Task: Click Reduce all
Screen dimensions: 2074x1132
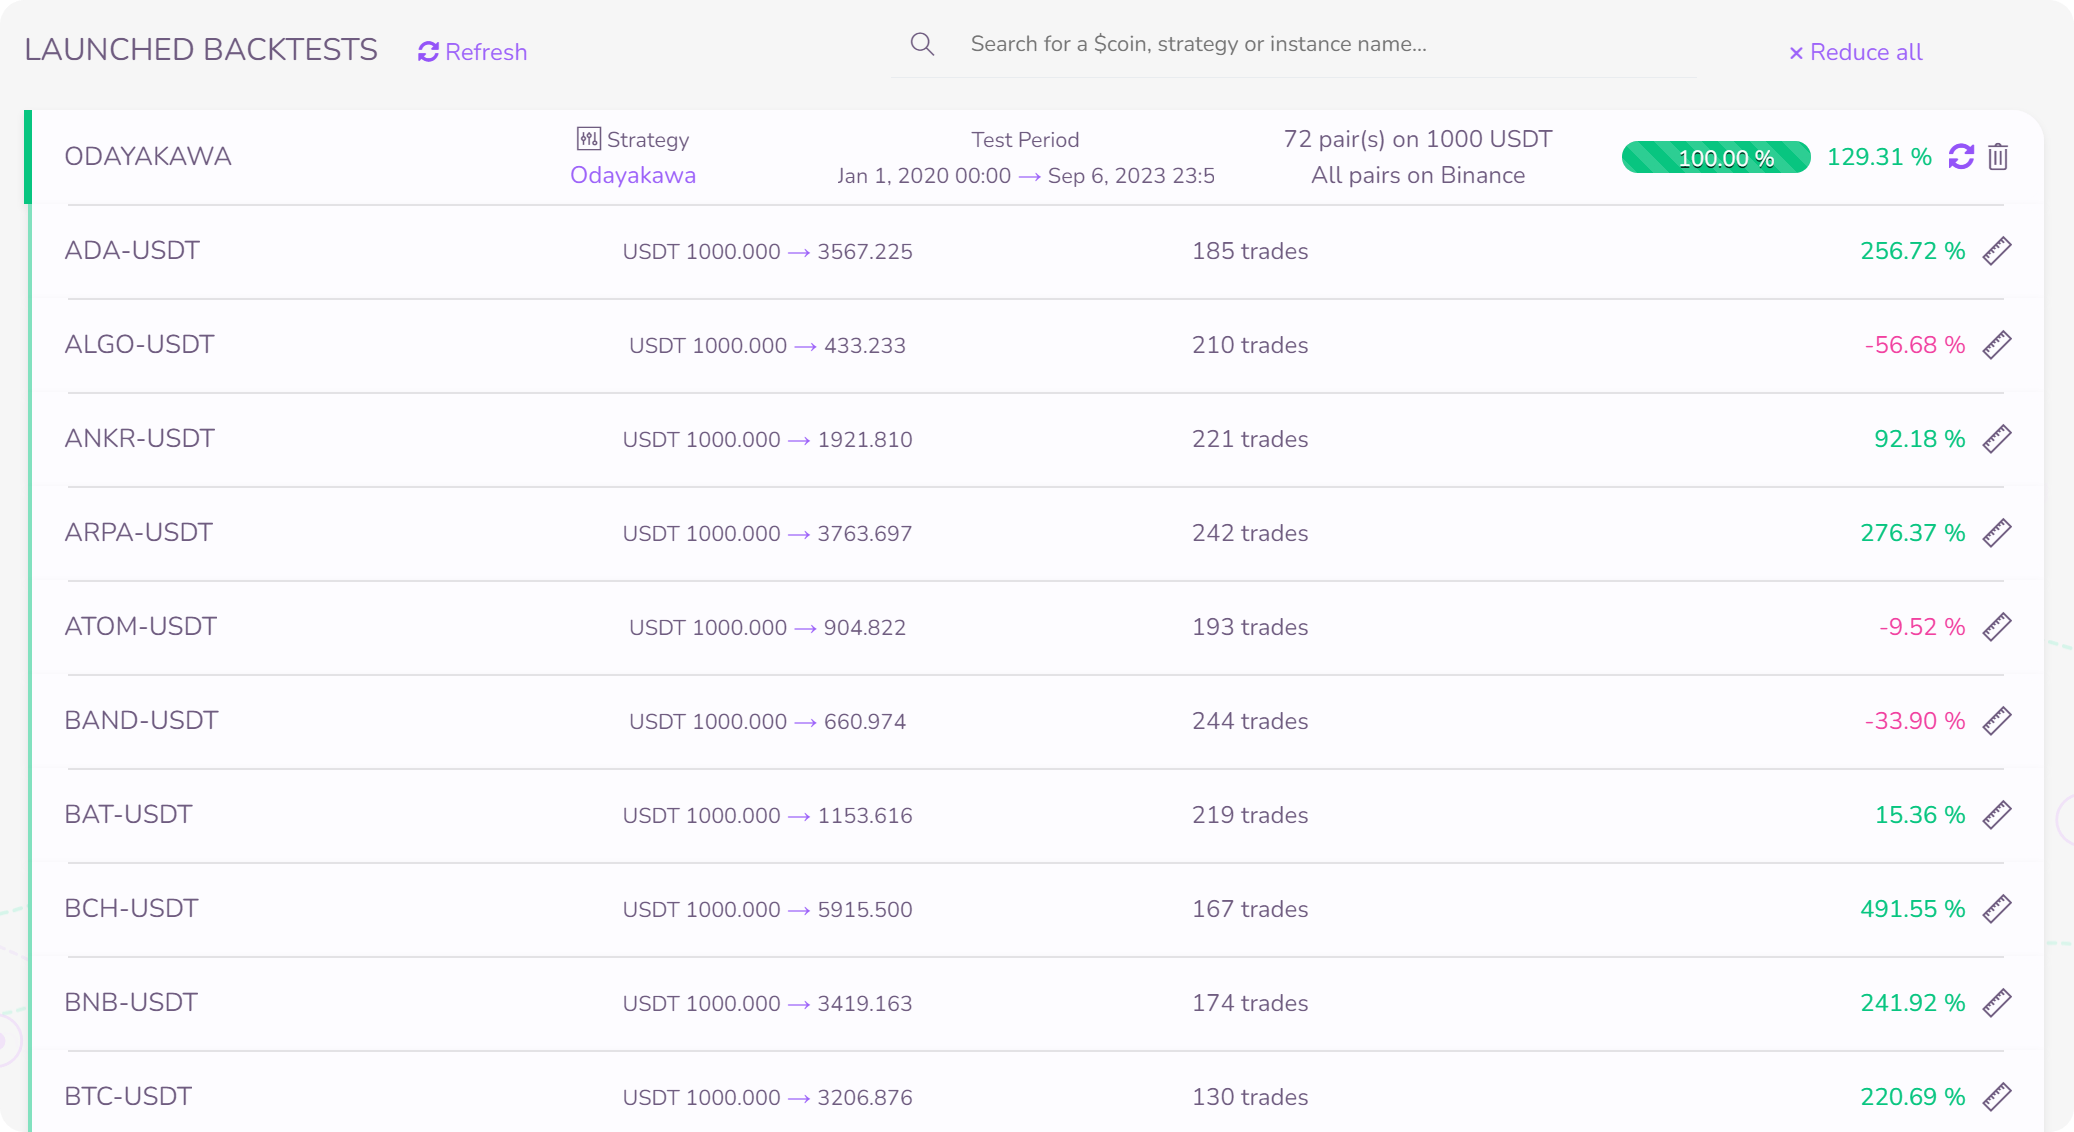Action: pos(1855,52)
